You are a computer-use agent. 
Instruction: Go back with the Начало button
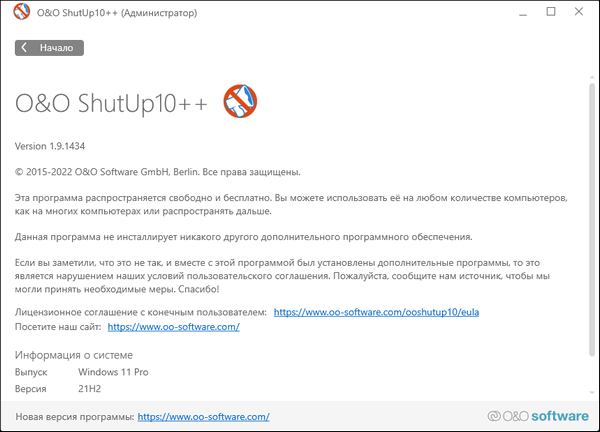(50, 48)
